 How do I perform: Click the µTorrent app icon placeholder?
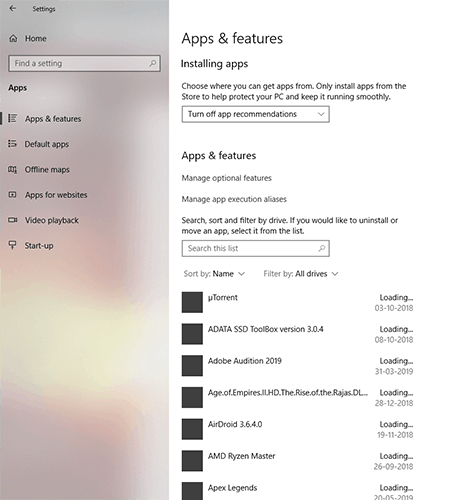(x=192, y=302)
